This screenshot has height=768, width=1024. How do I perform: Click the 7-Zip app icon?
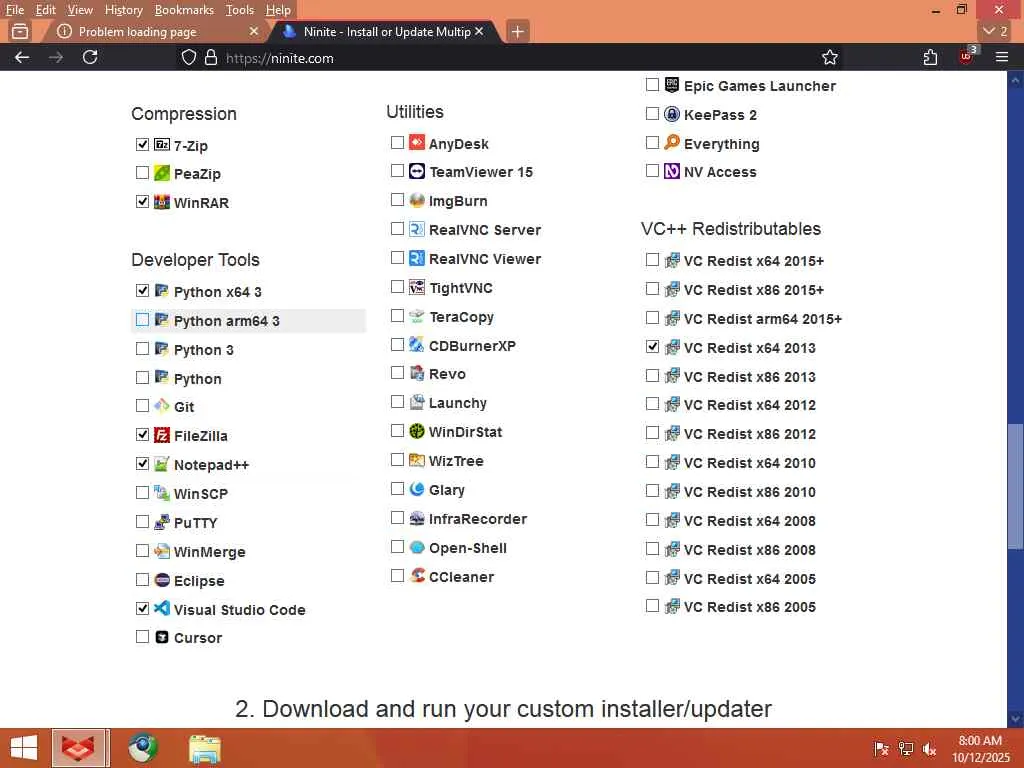coord(162,145)
